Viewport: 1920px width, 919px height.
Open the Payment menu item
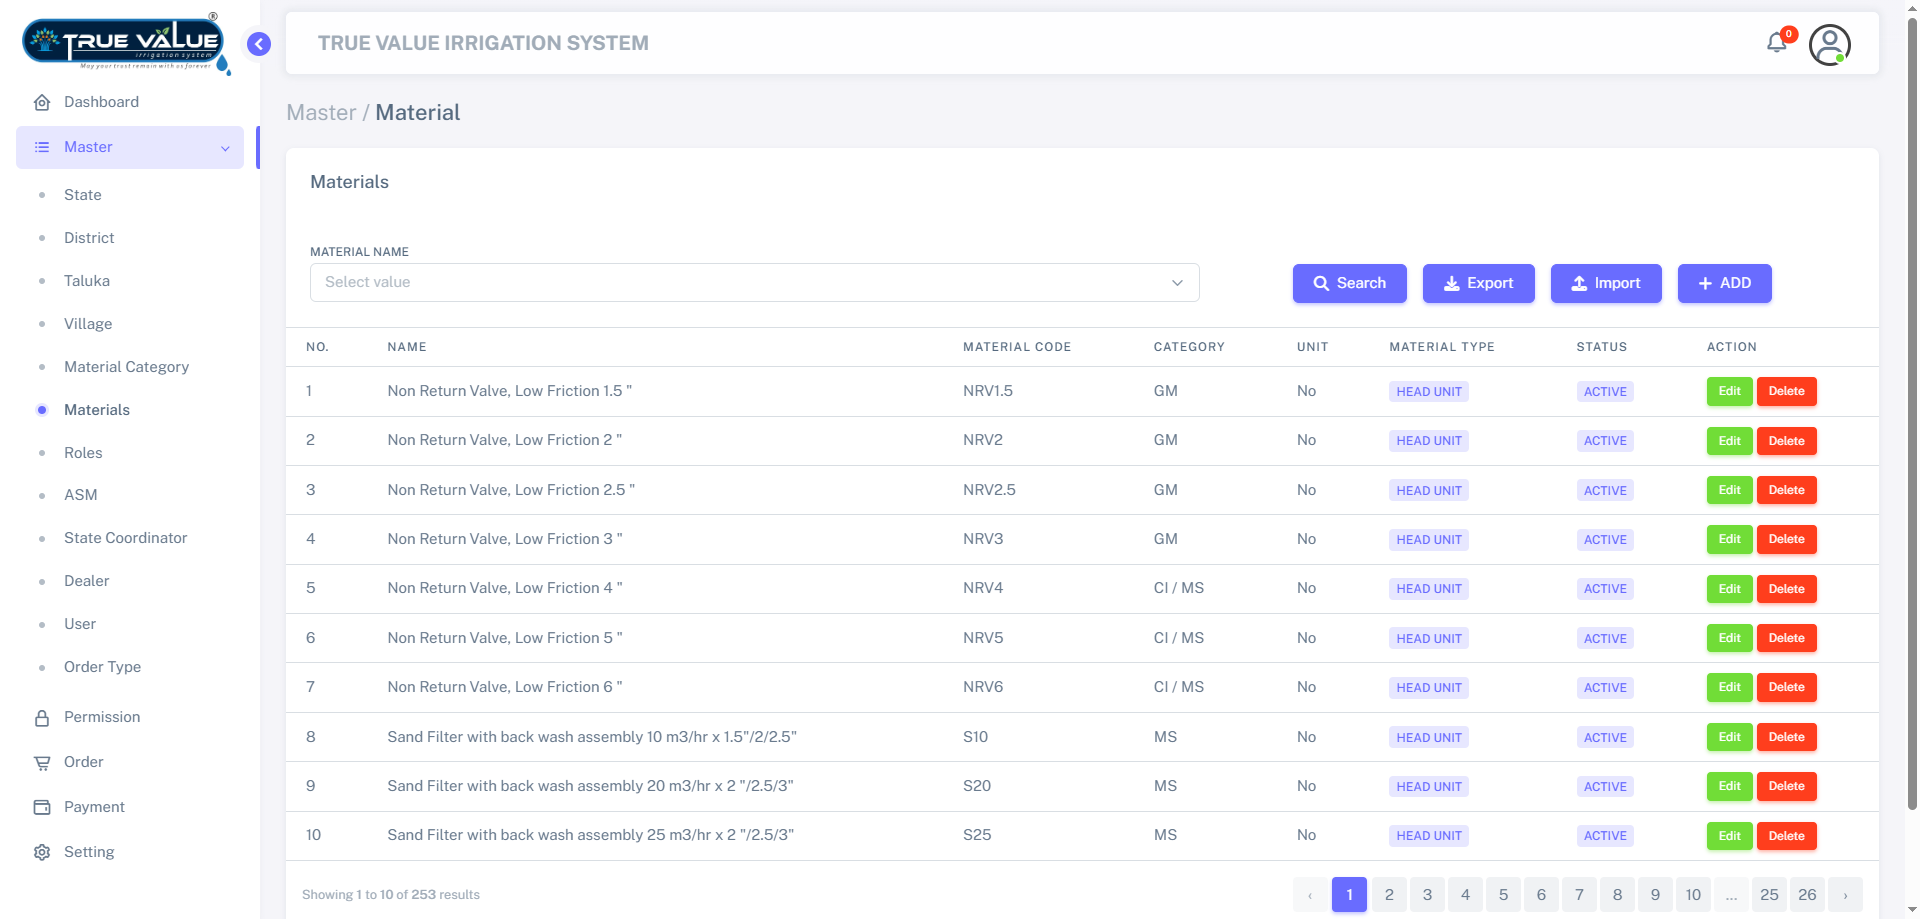pos(94,807)
